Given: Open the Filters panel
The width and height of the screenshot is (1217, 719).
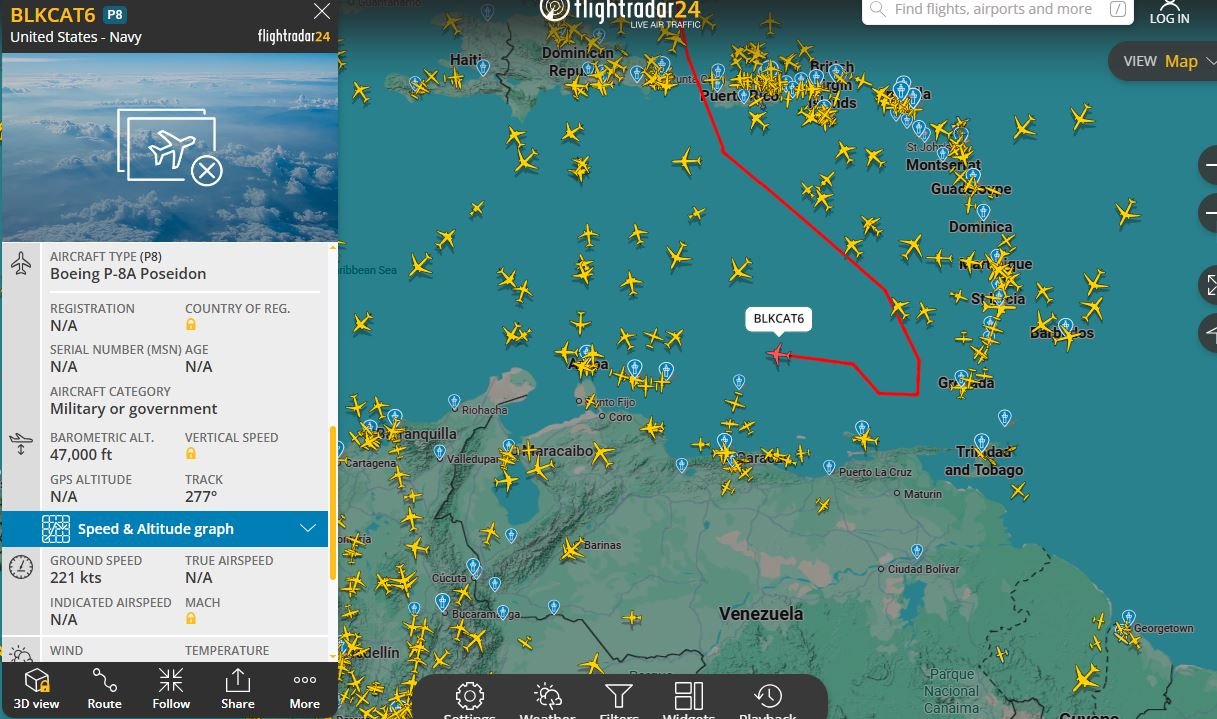Looking at the screenshot, I should coord(619,701).
